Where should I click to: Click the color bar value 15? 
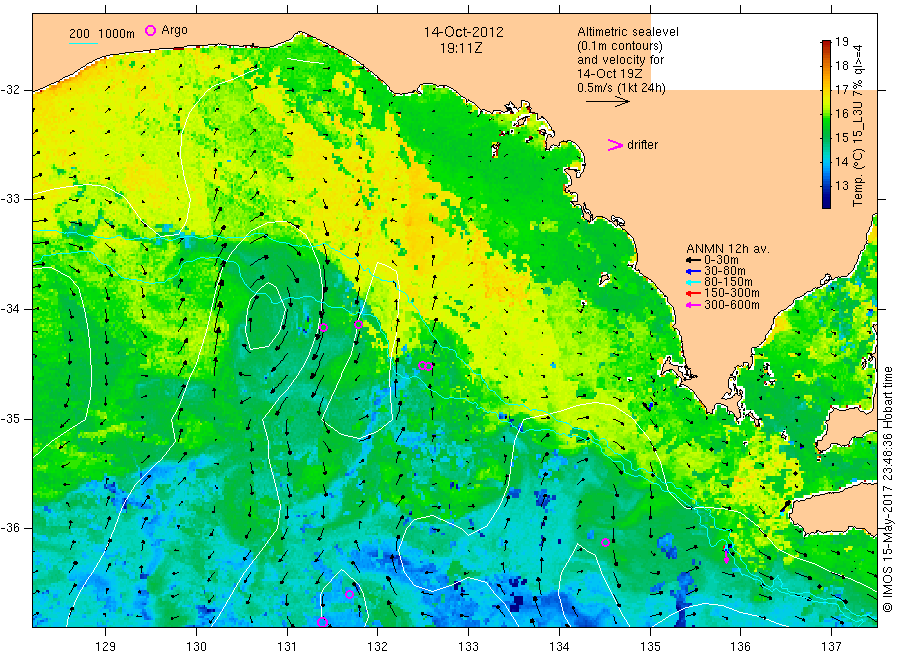coord(841,138)
